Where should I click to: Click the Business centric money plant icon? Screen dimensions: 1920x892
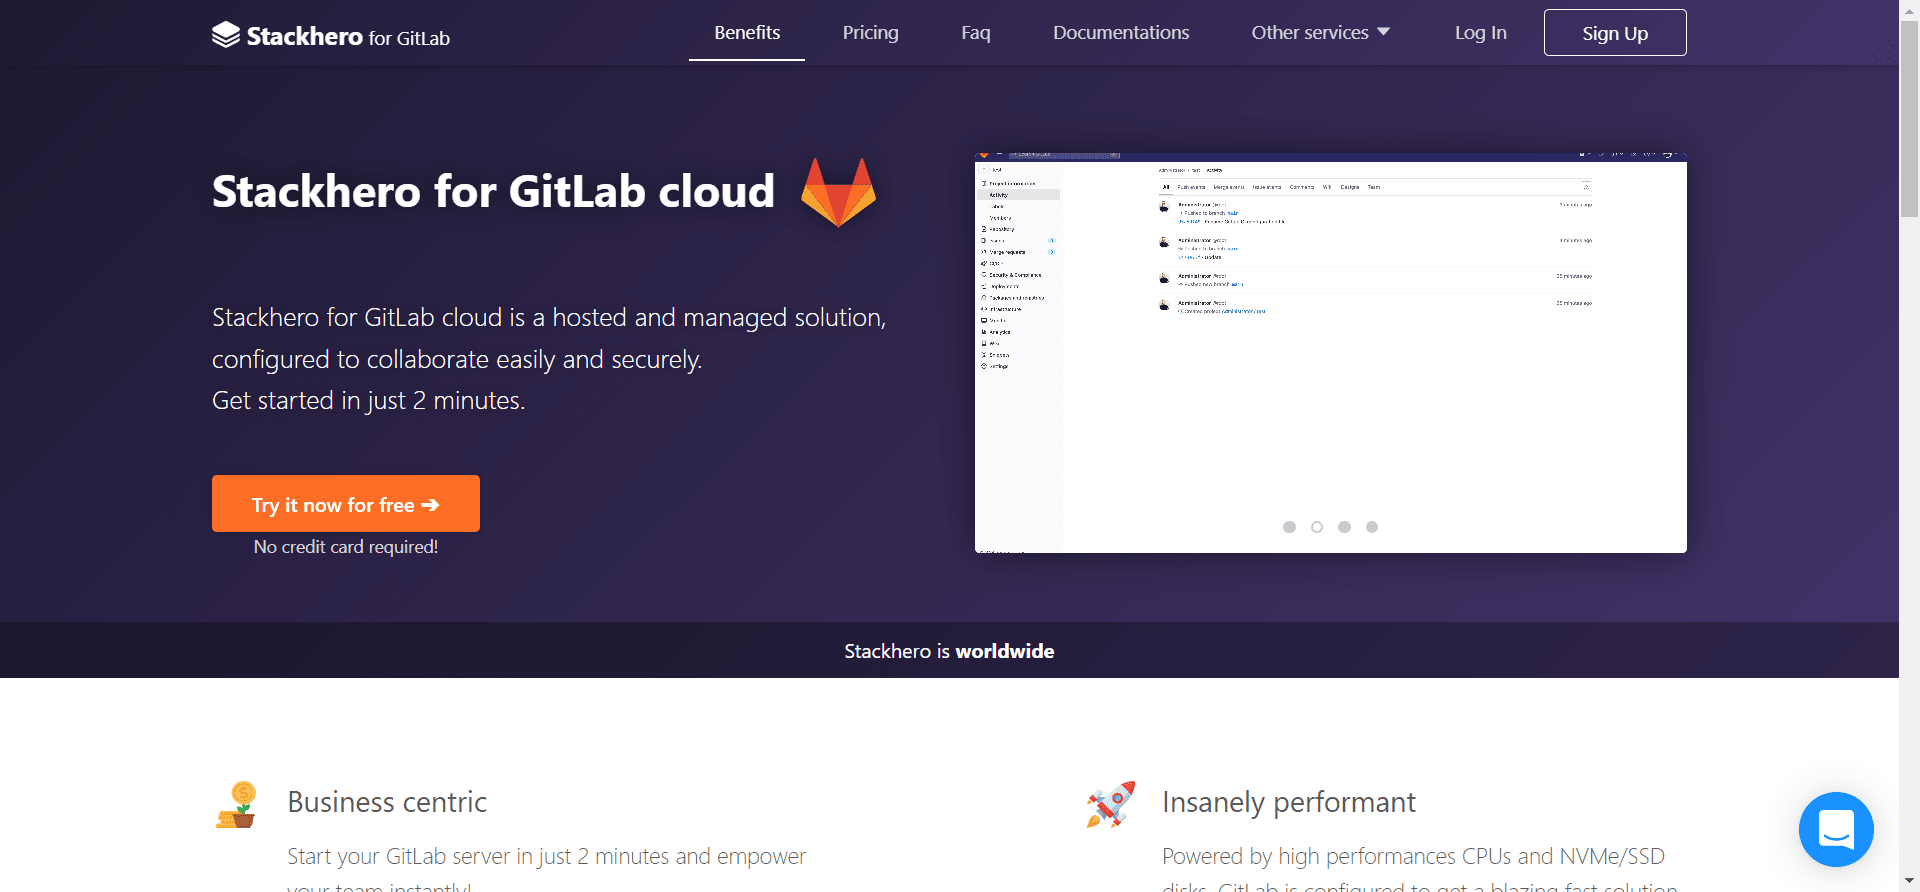[x=237, y=805]
